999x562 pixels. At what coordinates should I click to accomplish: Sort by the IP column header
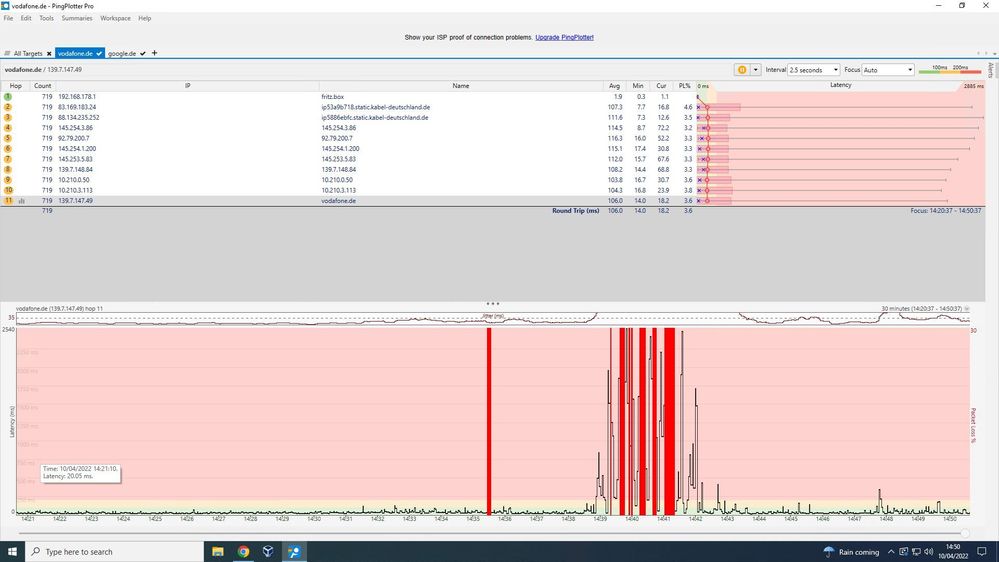pyautogui.click(x=187, y=85)
